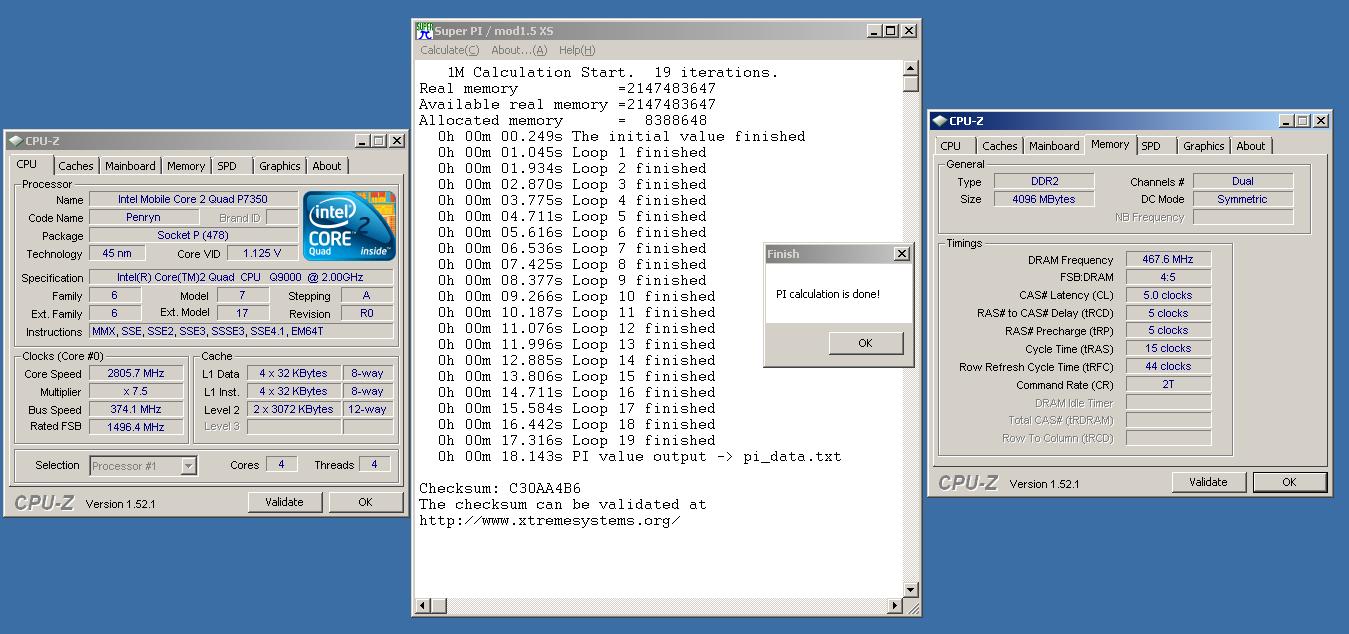Click the Cycle Time tRAS value 15 clocks
This screenshot has width=1349, height=634.
pos(1168,348)
